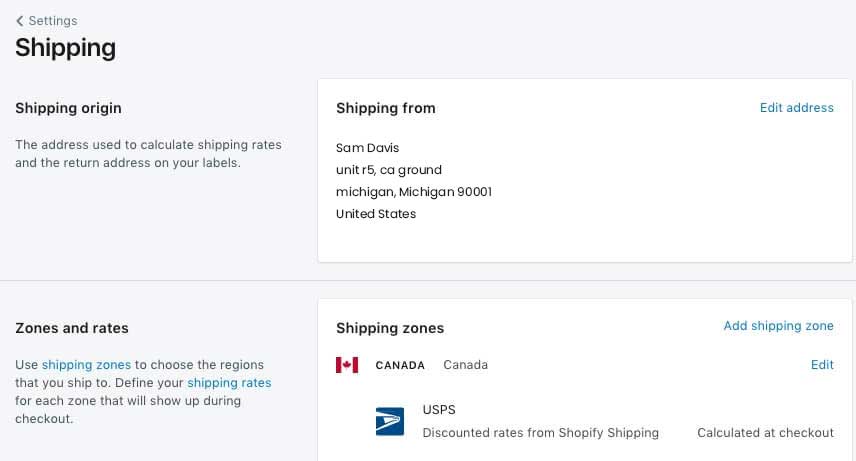The width and height of the screenshot is (856, 461).
Task: Edit the Canada shipping zone
Action: 822,365
